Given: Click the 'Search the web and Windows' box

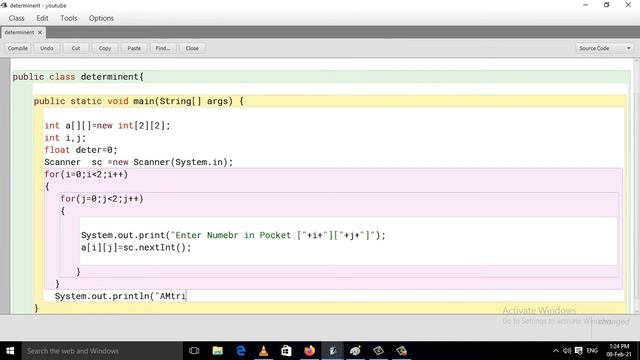Looking at the screenshot, I should click(102, 351).
